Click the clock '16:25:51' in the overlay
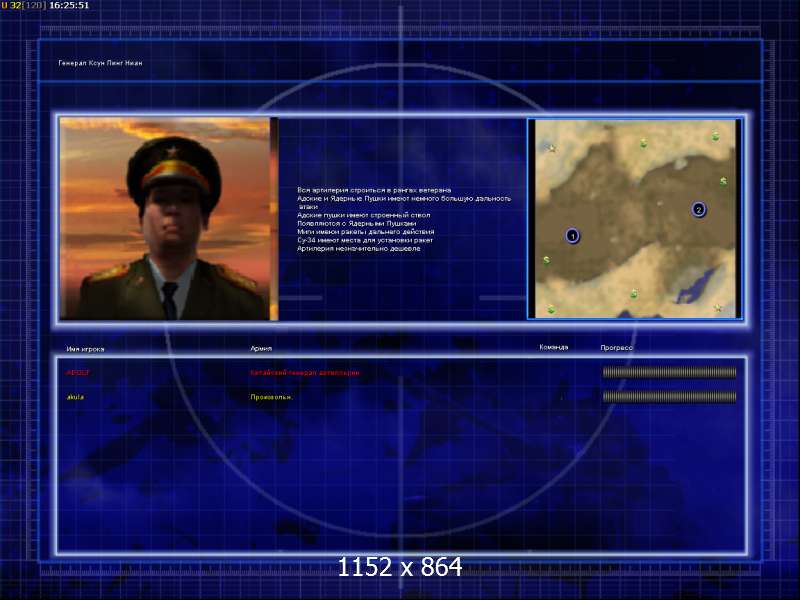Image resolution: width=800 pixels, height=600 pixels. 69,5
